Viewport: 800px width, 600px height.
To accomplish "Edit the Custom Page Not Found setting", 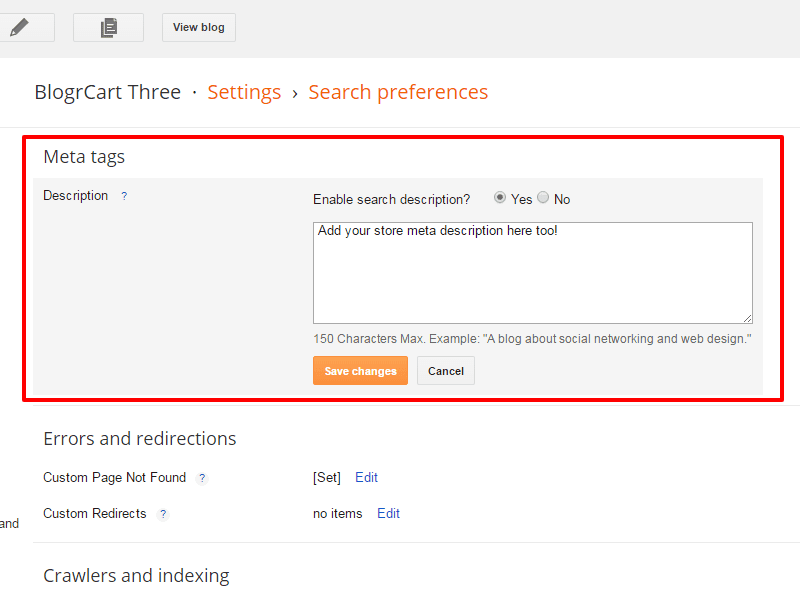I will (x=366, y=478).
